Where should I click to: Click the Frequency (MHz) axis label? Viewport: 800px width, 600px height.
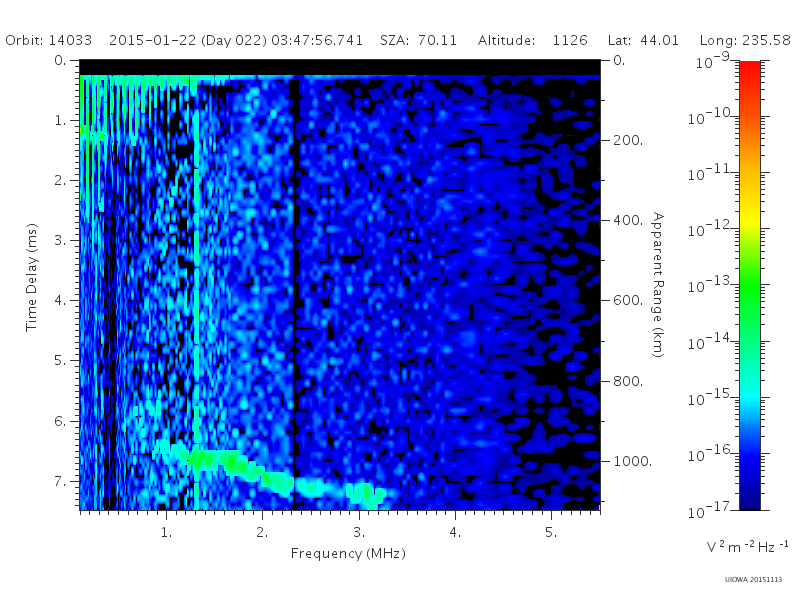[348, 554]
